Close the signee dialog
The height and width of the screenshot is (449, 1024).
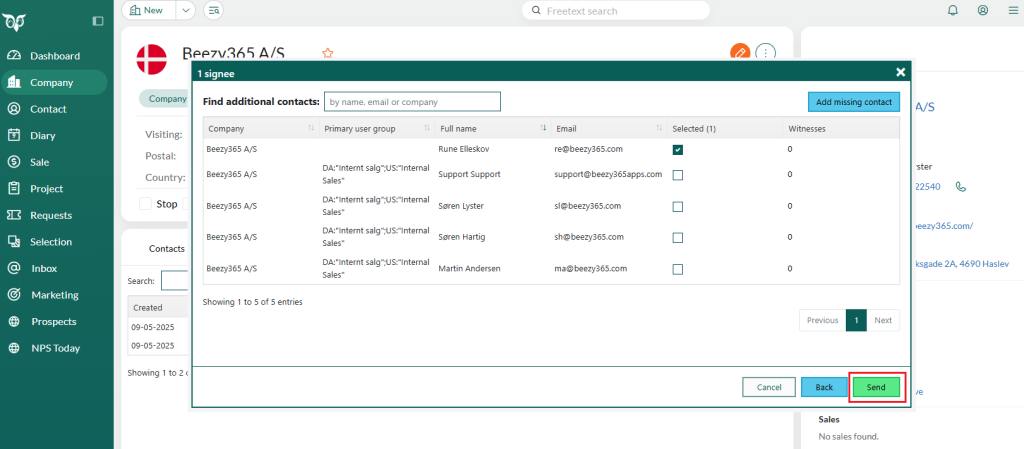coord(901,72)
